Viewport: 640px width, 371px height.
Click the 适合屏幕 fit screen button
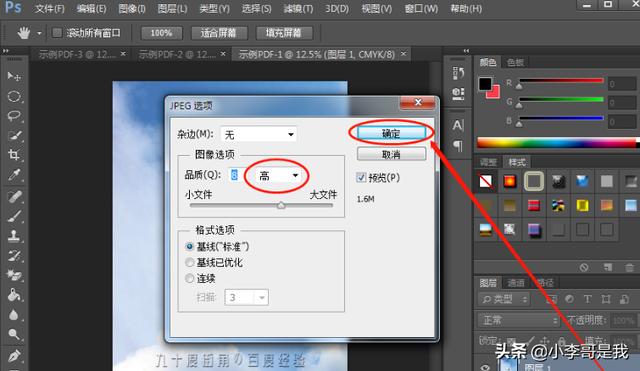tap(218, 33)
